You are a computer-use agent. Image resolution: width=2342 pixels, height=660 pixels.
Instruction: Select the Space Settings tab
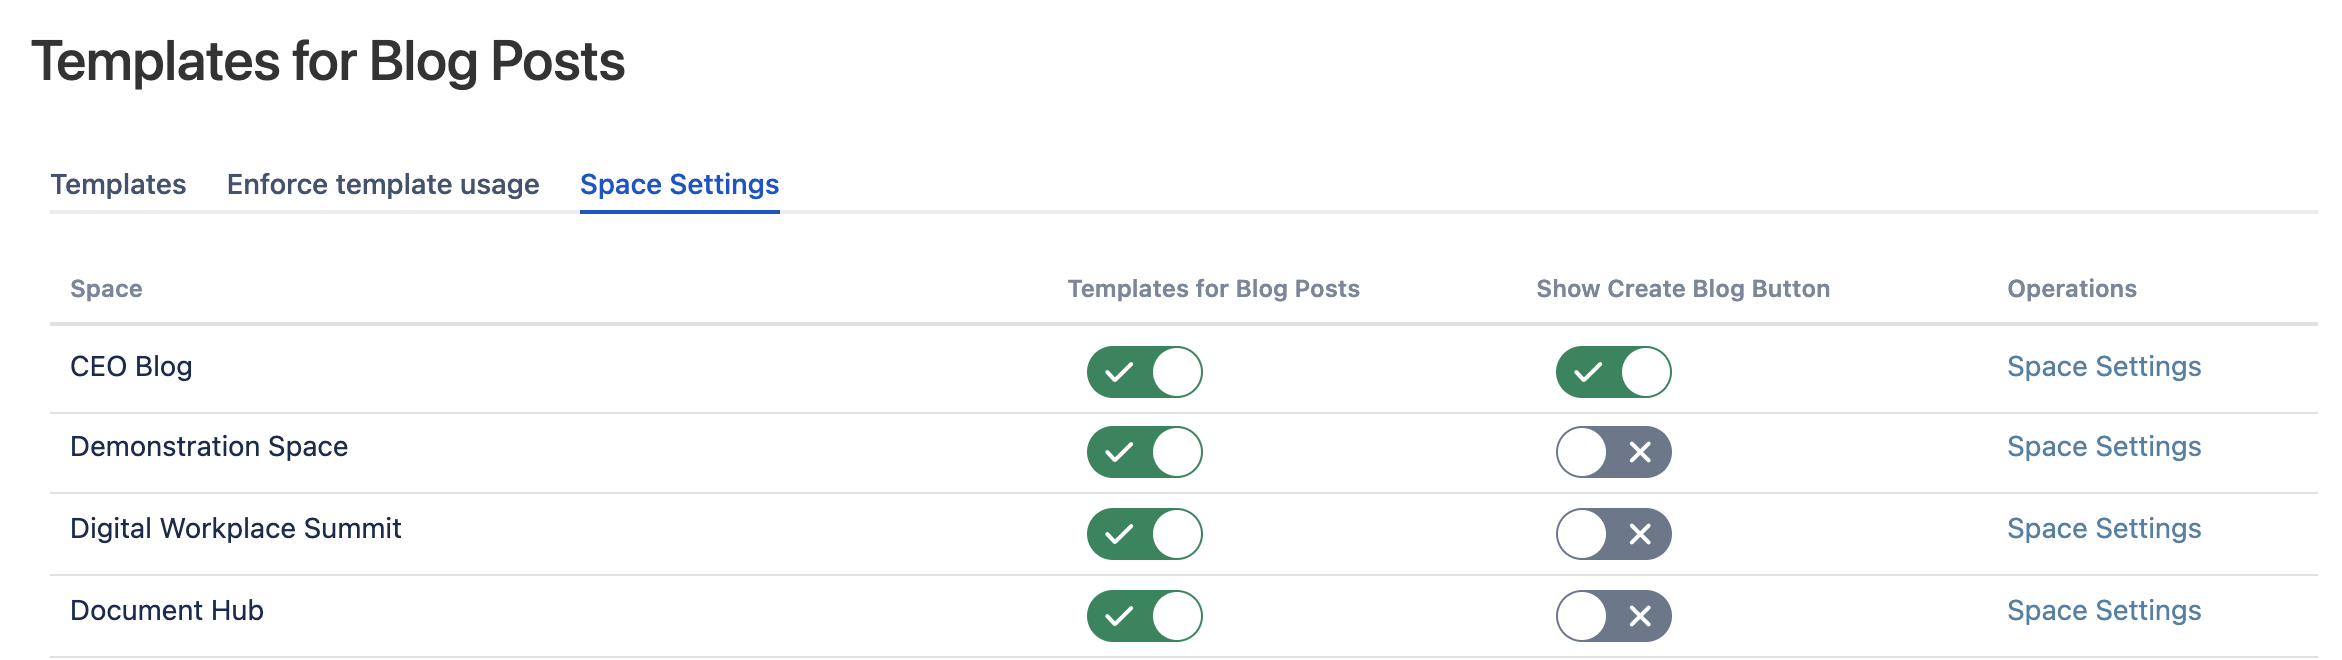click(679, 185)
